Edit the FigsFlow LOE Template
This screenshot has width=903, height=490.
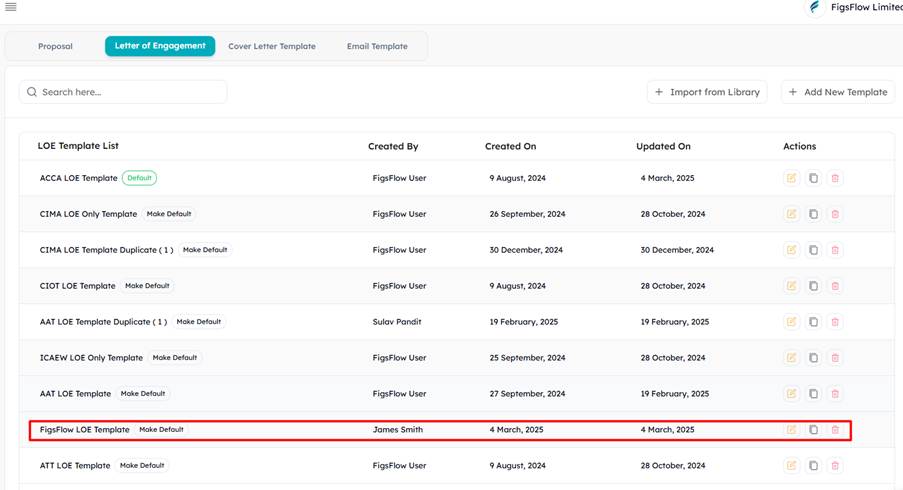pyautogui.click(x=791, y=430)
